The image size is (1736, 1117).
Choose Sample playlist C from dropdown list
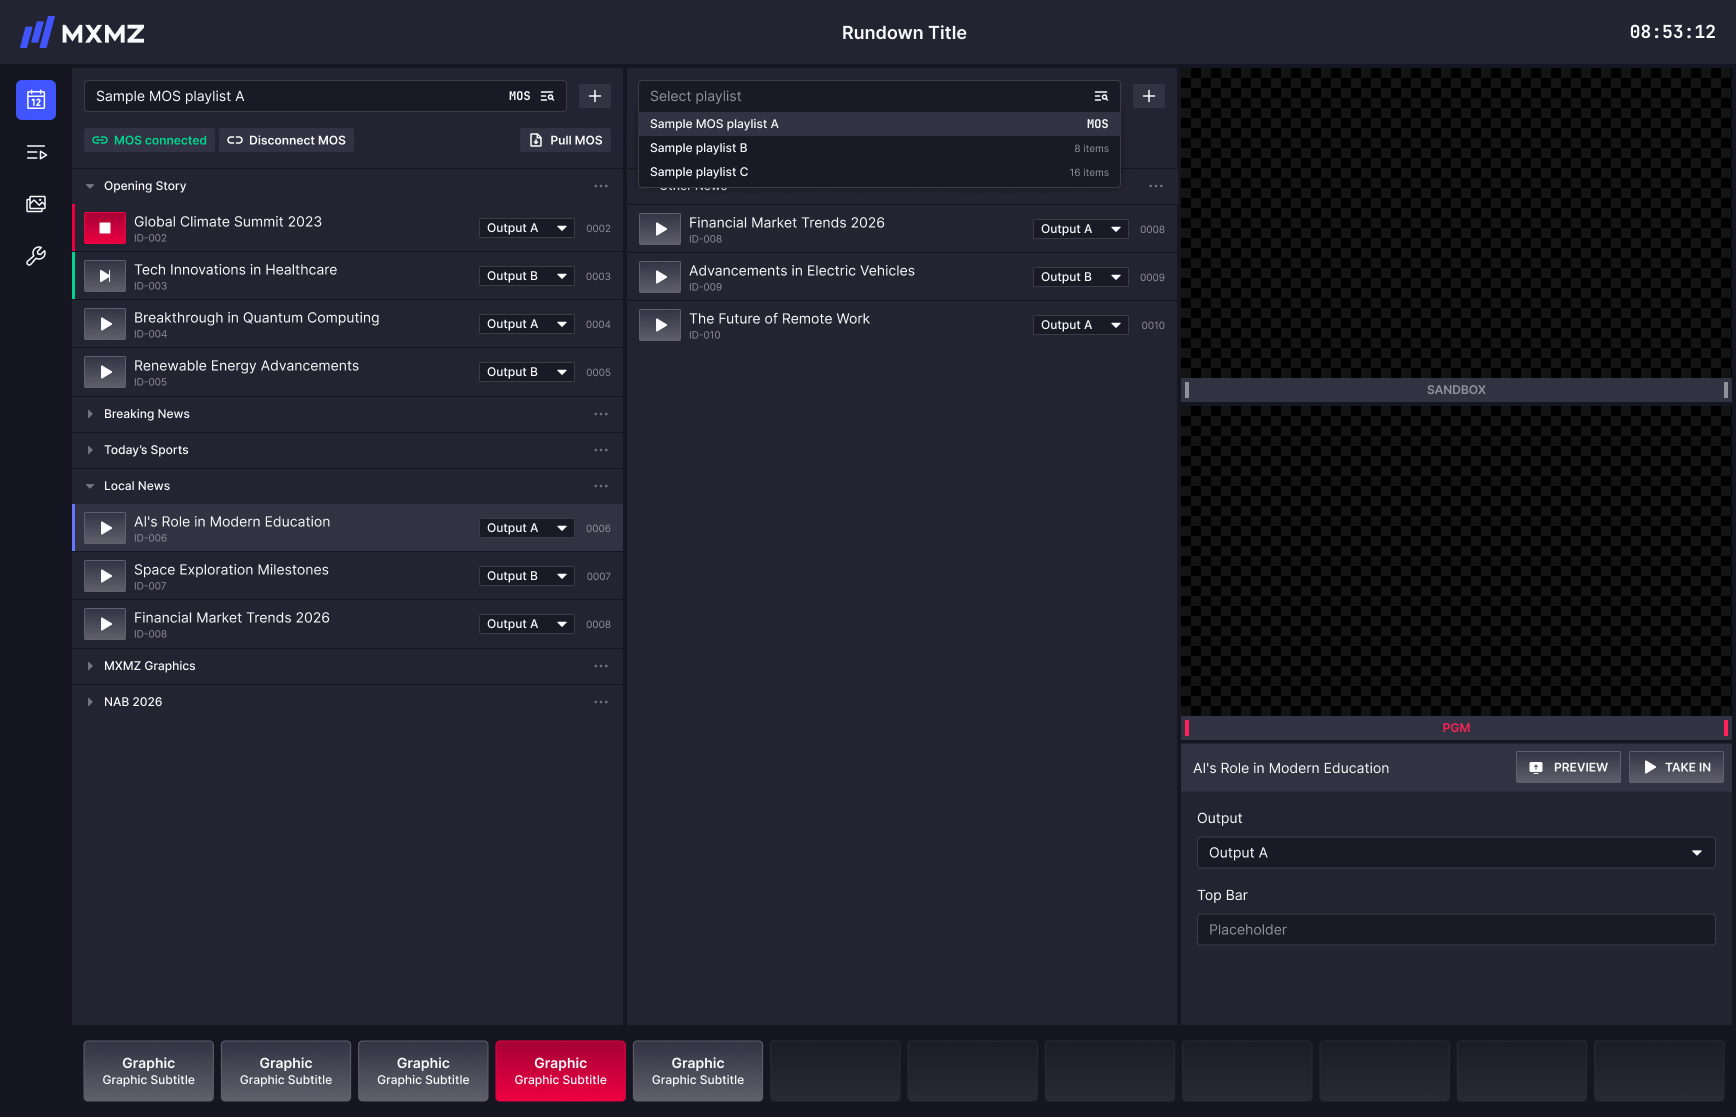(x=879, y=172)
